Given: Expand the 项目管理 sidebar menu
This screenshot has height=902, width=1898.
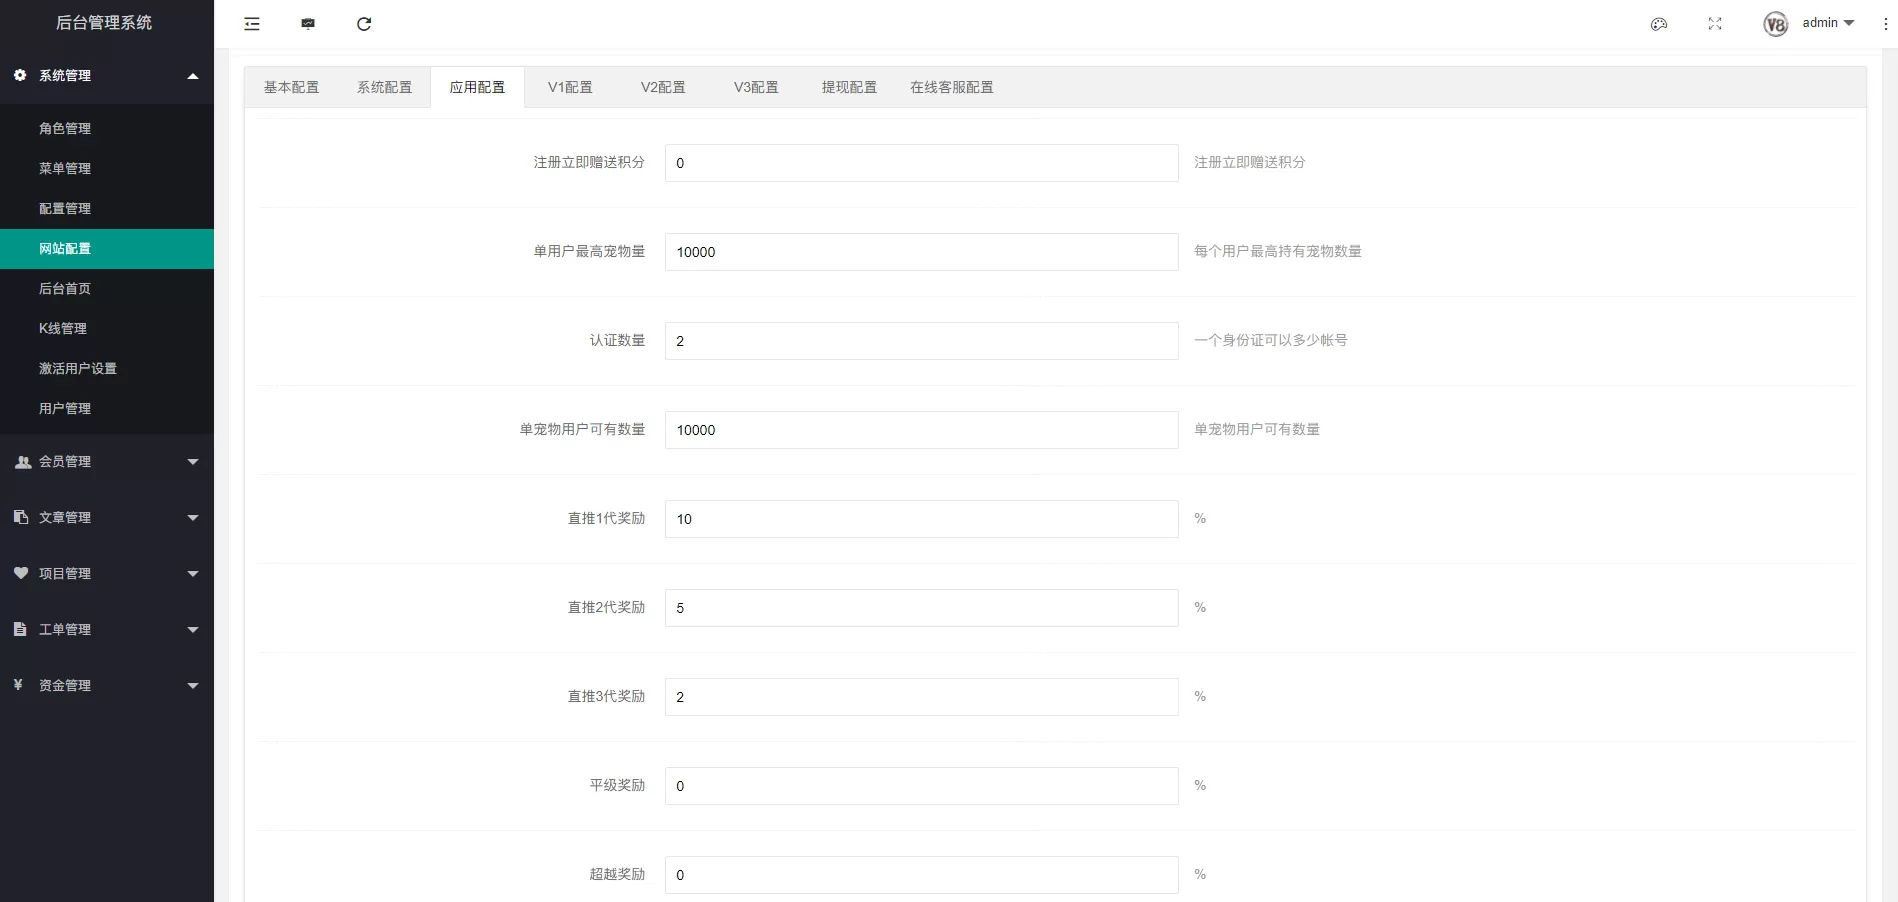Looking at the screenshot, I should click(x=106, y=574).
